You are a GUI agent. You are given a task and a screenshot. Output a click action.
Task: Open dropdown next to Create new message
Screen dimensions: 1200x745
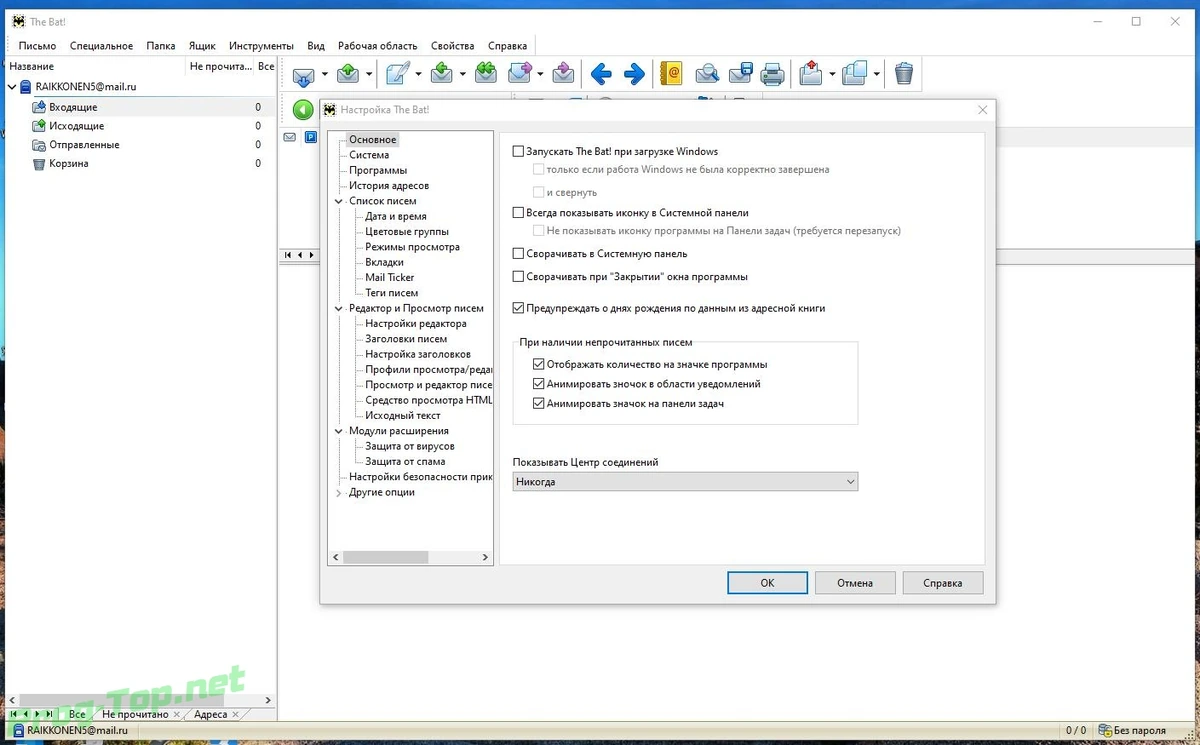pyautogui.click(x=419, y=74)
